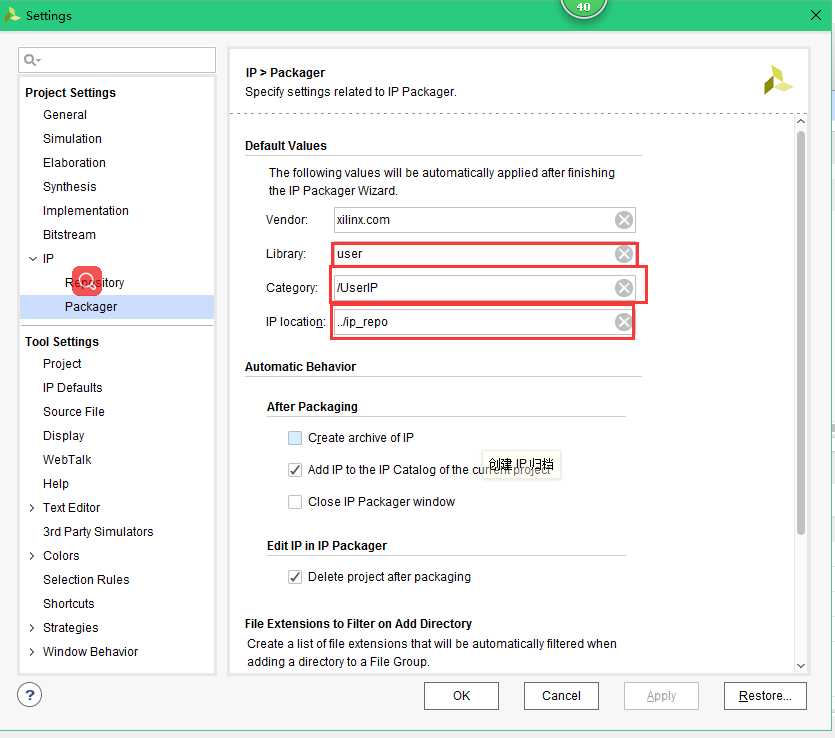Focus the settings search field
835x738 pixels.
coord(117,60)
